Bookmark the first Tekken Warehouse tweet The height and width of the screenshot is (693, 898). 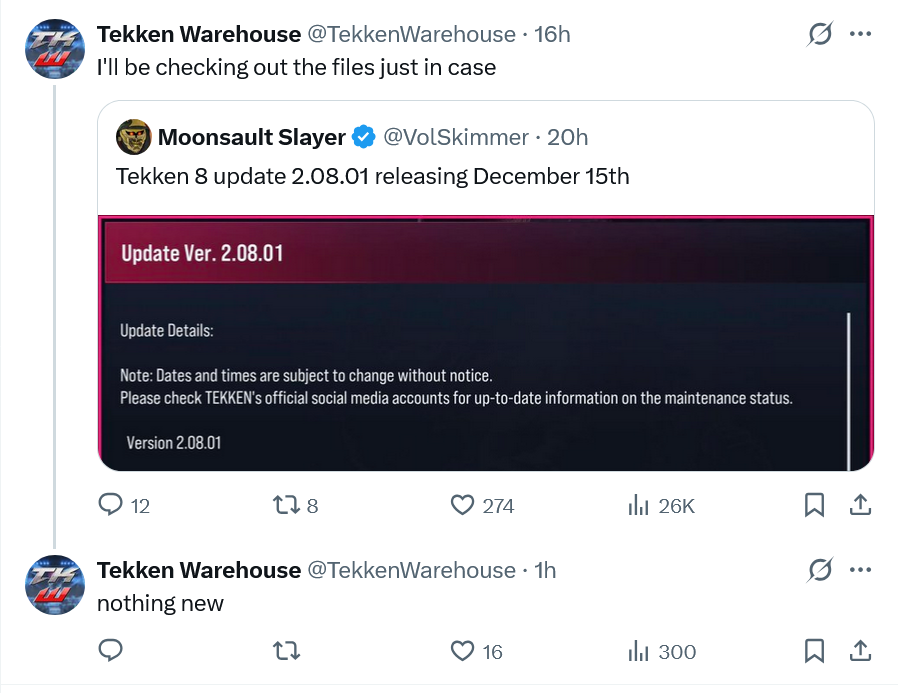point(814,505)
